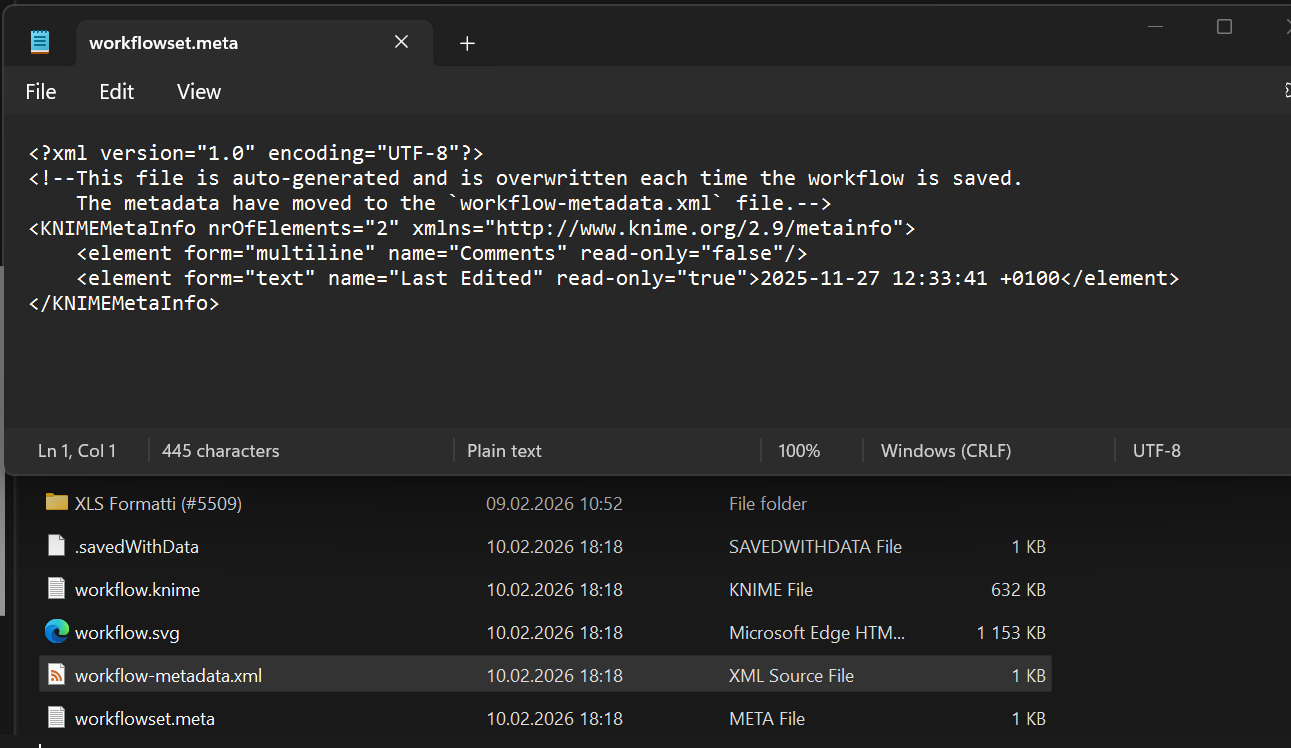This screenshot has width=1291, height=748.
Task: Open the Edit menu
Action: point(116,92)
